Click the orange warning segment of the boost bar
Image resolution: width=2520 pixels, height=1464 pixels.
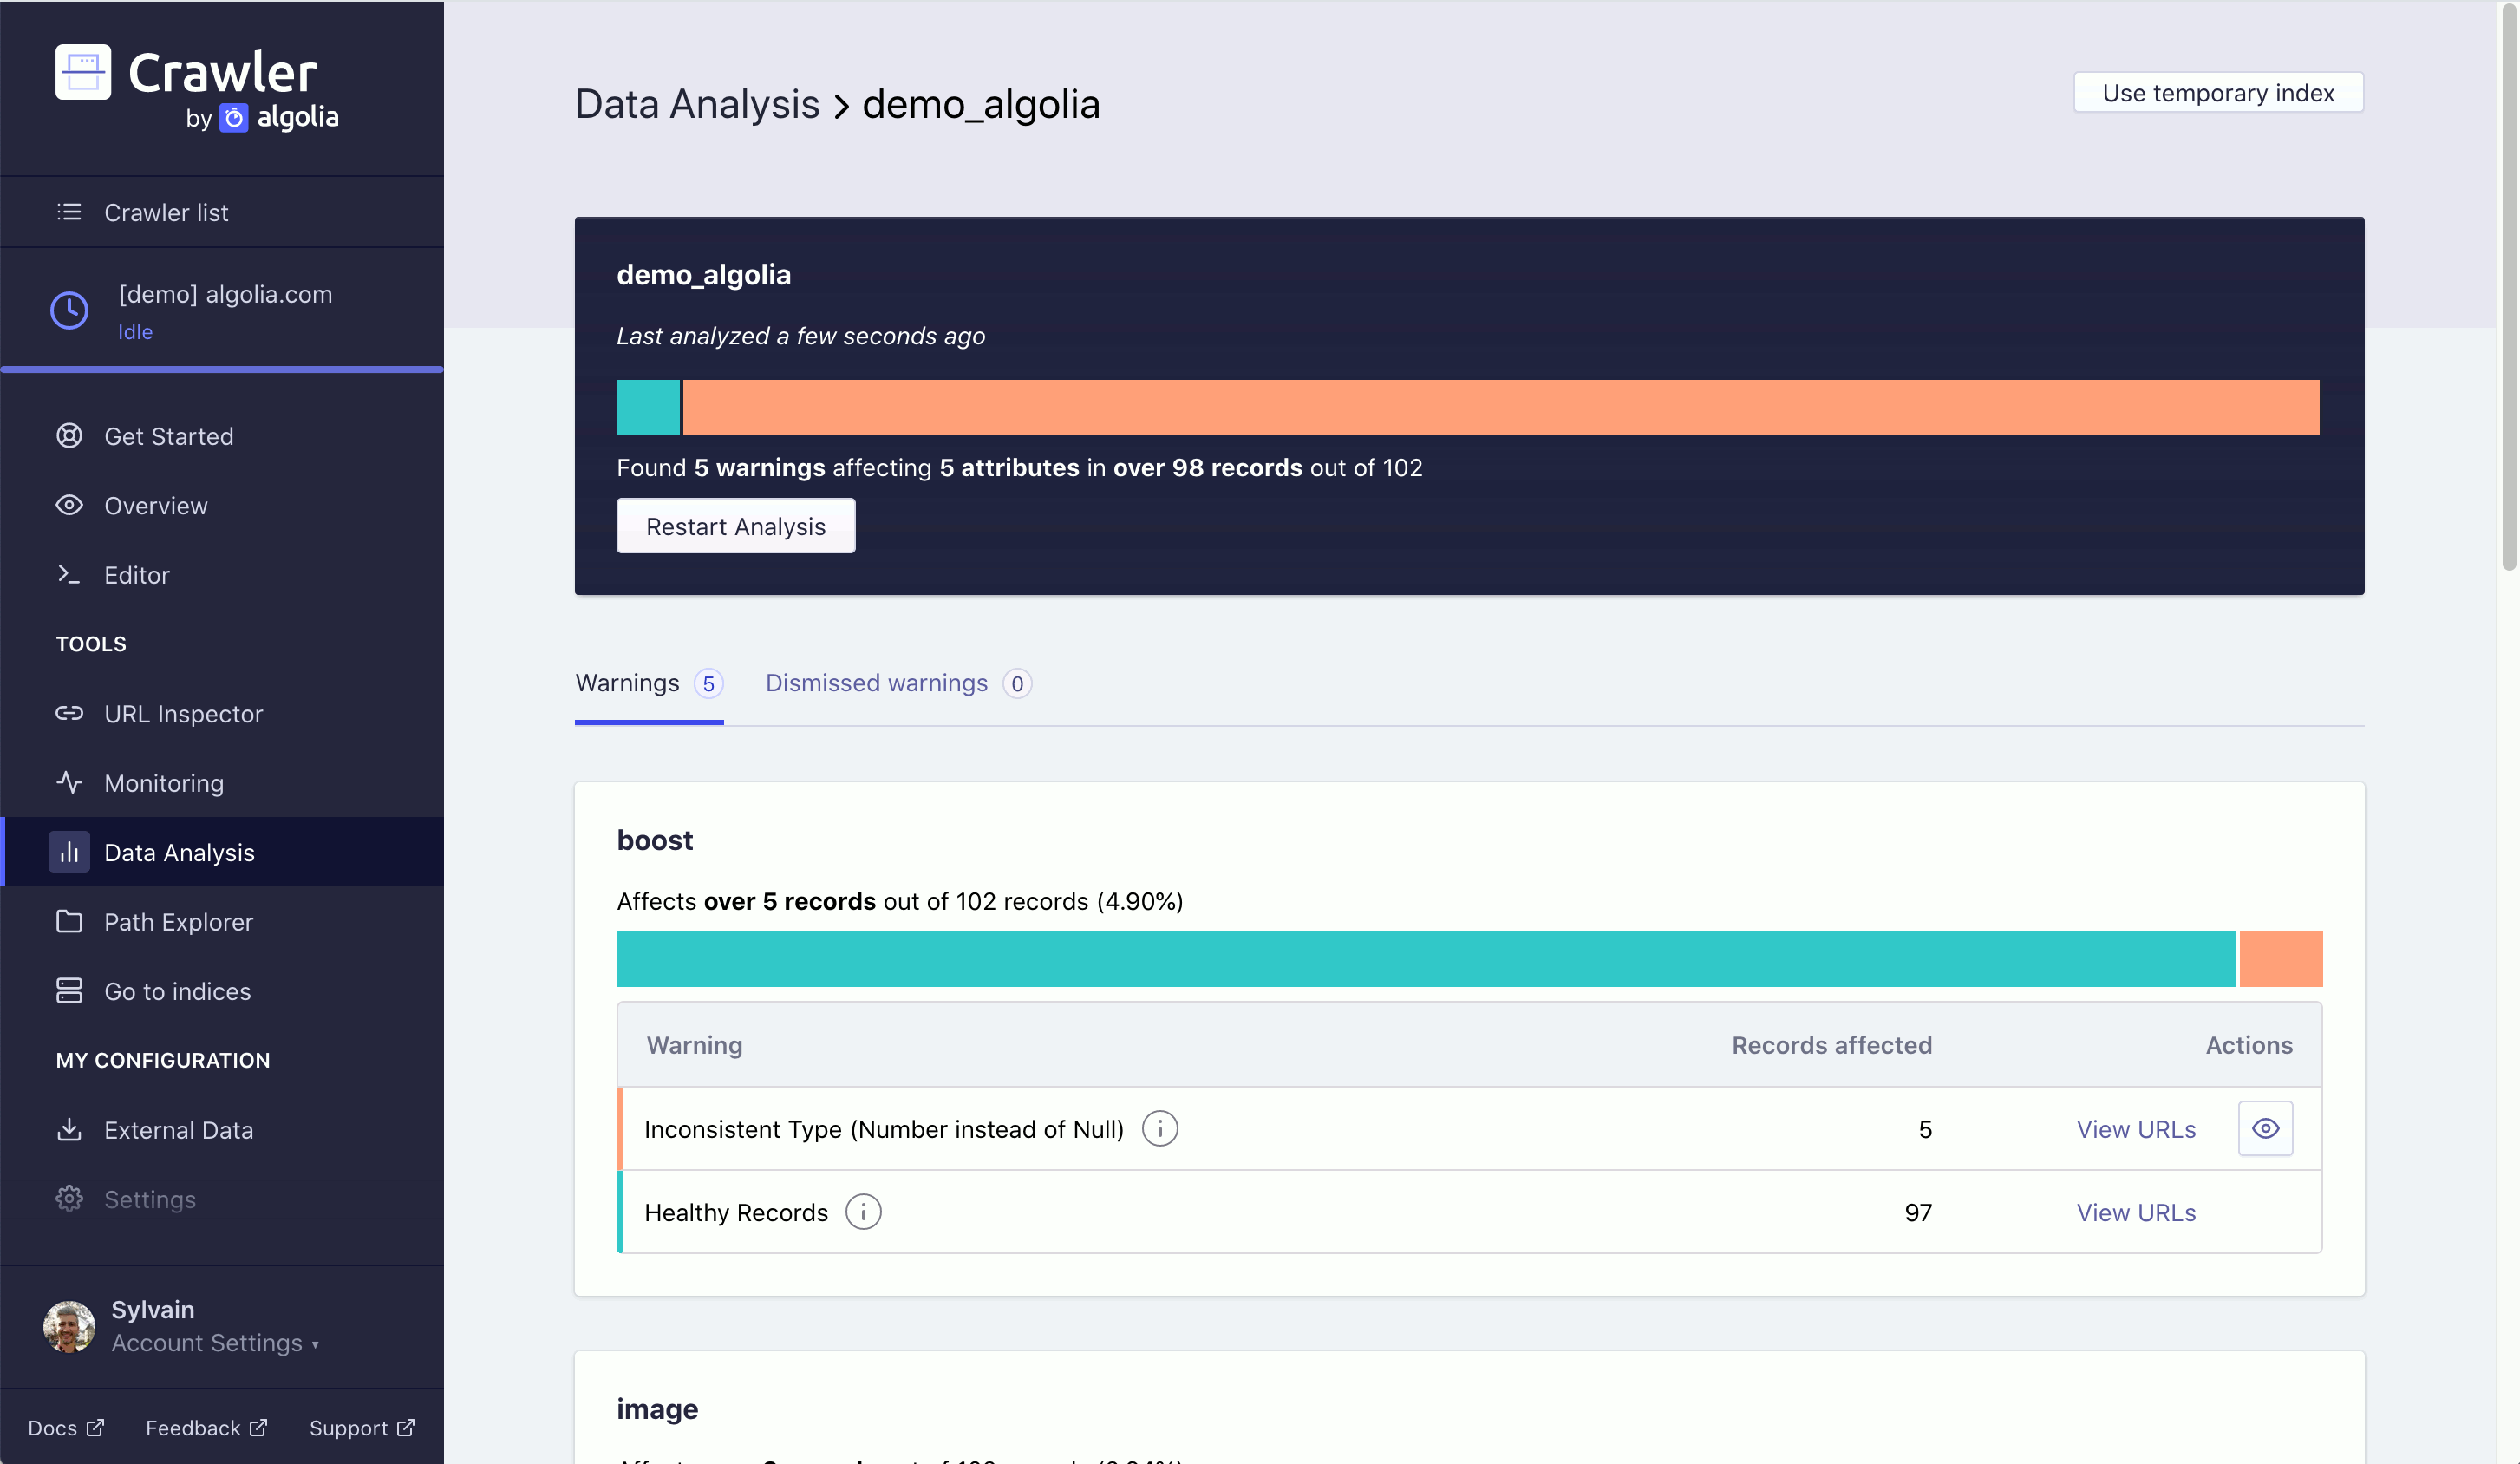(2281, 959)
